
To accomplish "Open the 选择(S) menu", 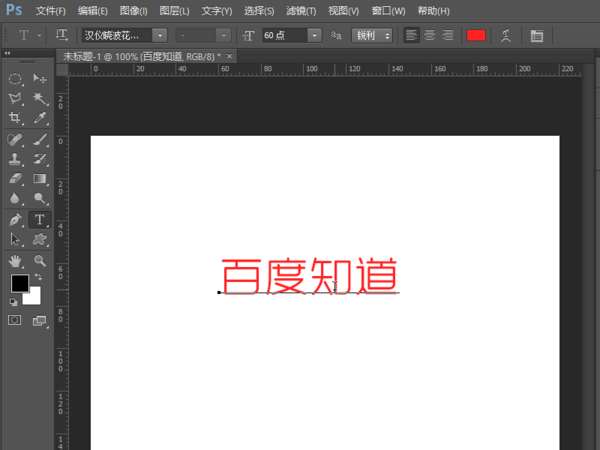I will point(259,11).
